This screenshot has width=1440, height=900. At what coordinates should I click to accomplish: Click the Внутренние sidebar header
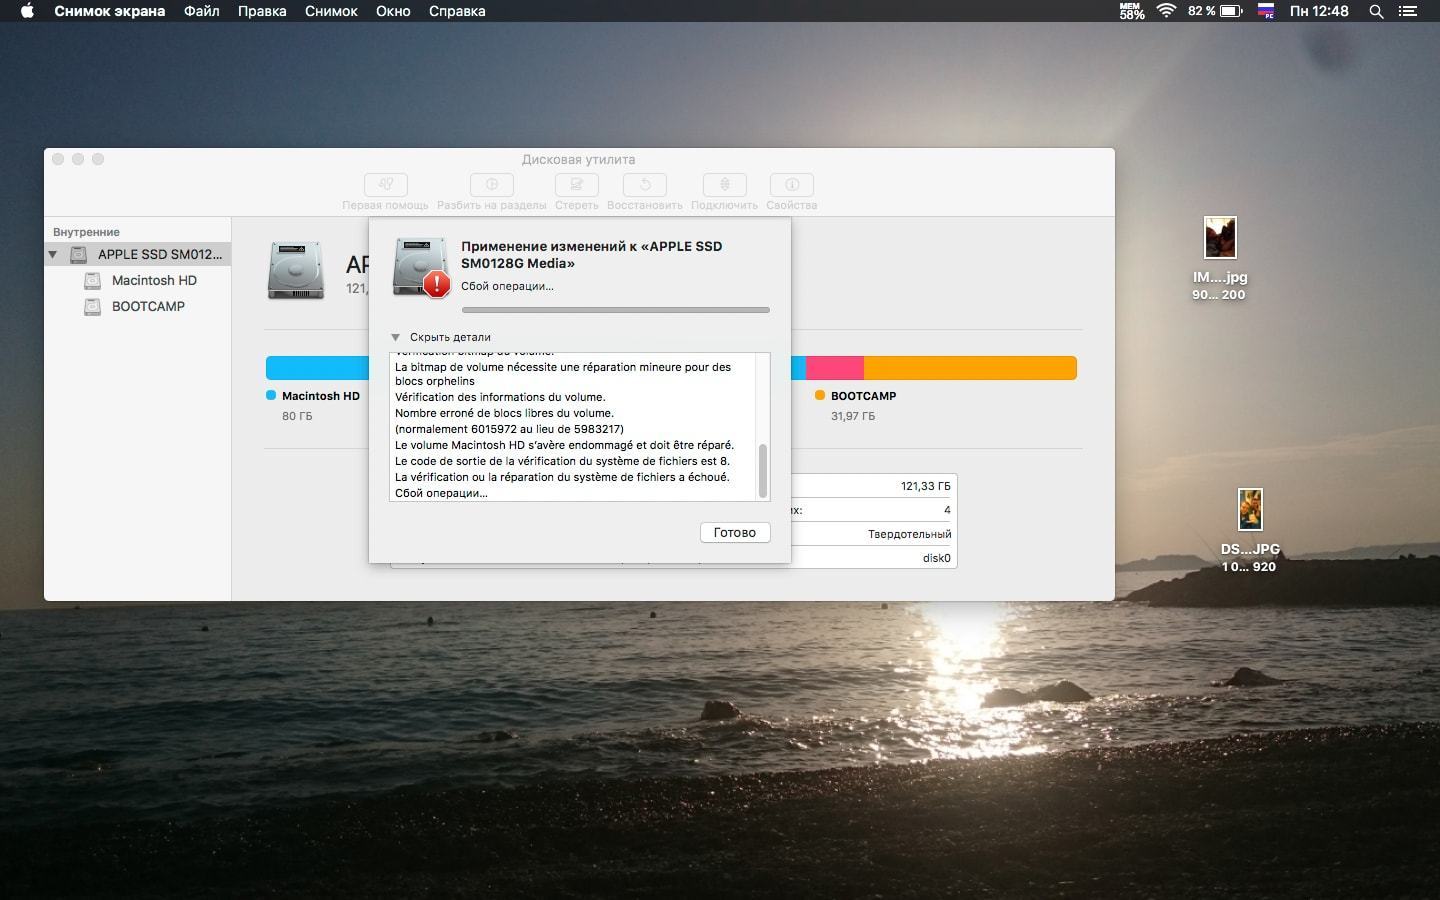(86, 232)
